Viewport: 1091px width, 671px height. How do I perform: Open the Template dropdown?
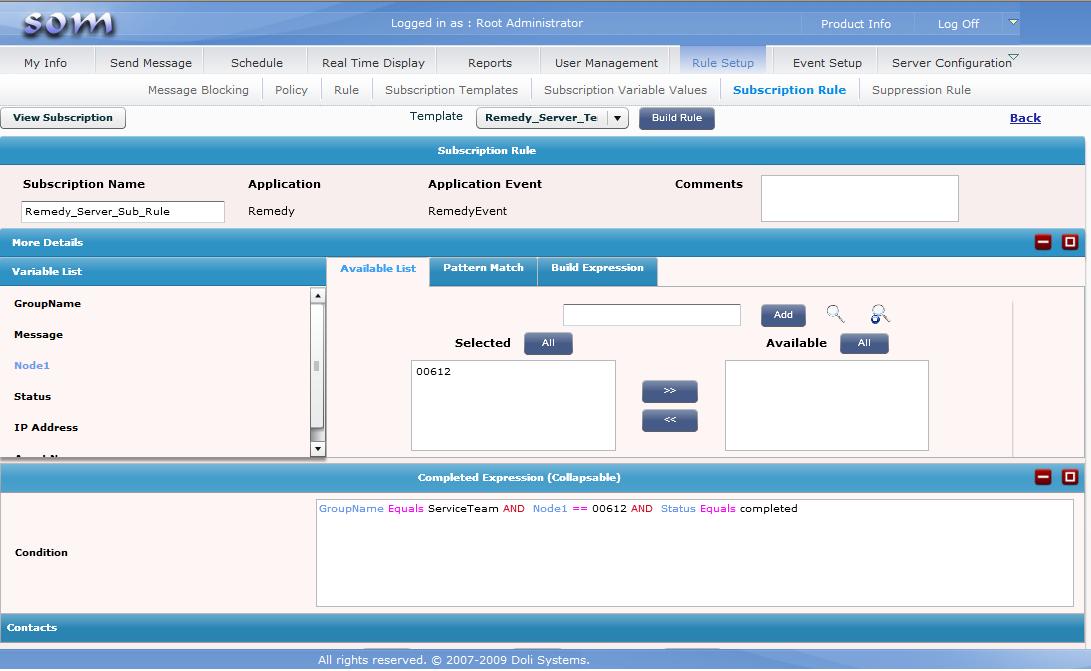[617, 118]
